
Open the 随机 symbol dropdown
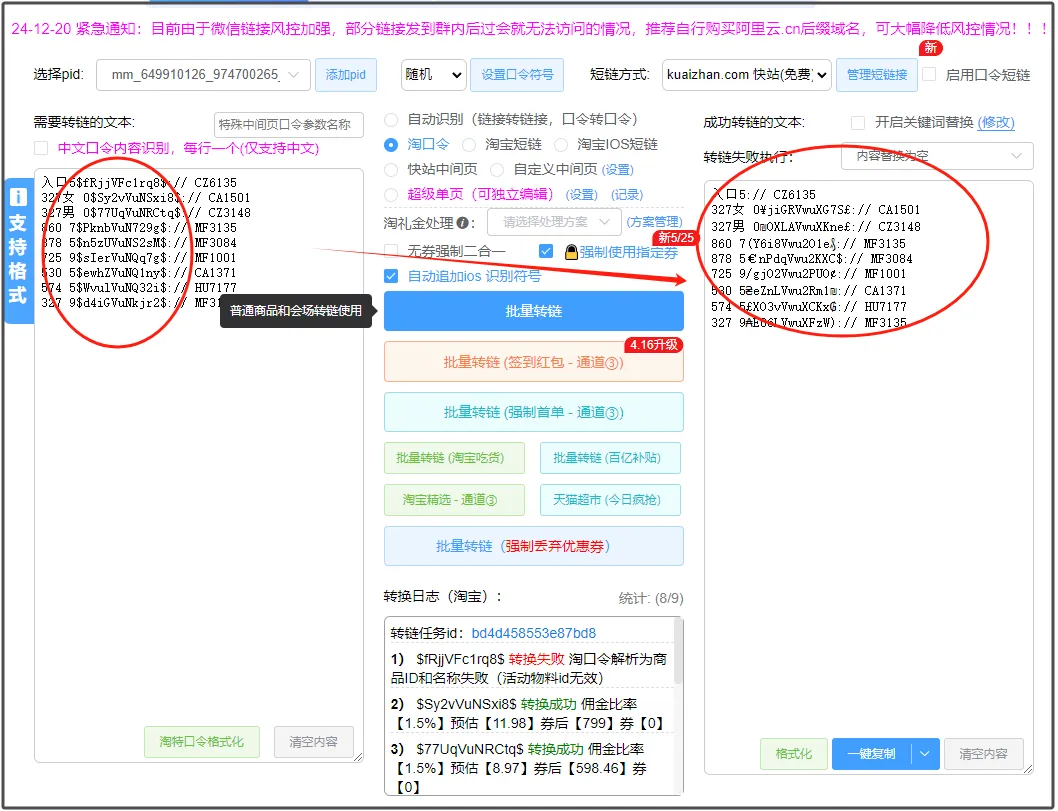(x=433, y=74)
